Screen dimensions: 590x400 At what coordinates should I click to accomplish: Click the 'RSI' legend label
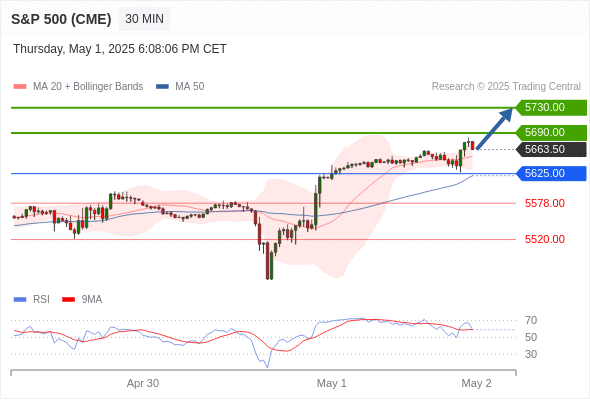[x=41, y=300]
